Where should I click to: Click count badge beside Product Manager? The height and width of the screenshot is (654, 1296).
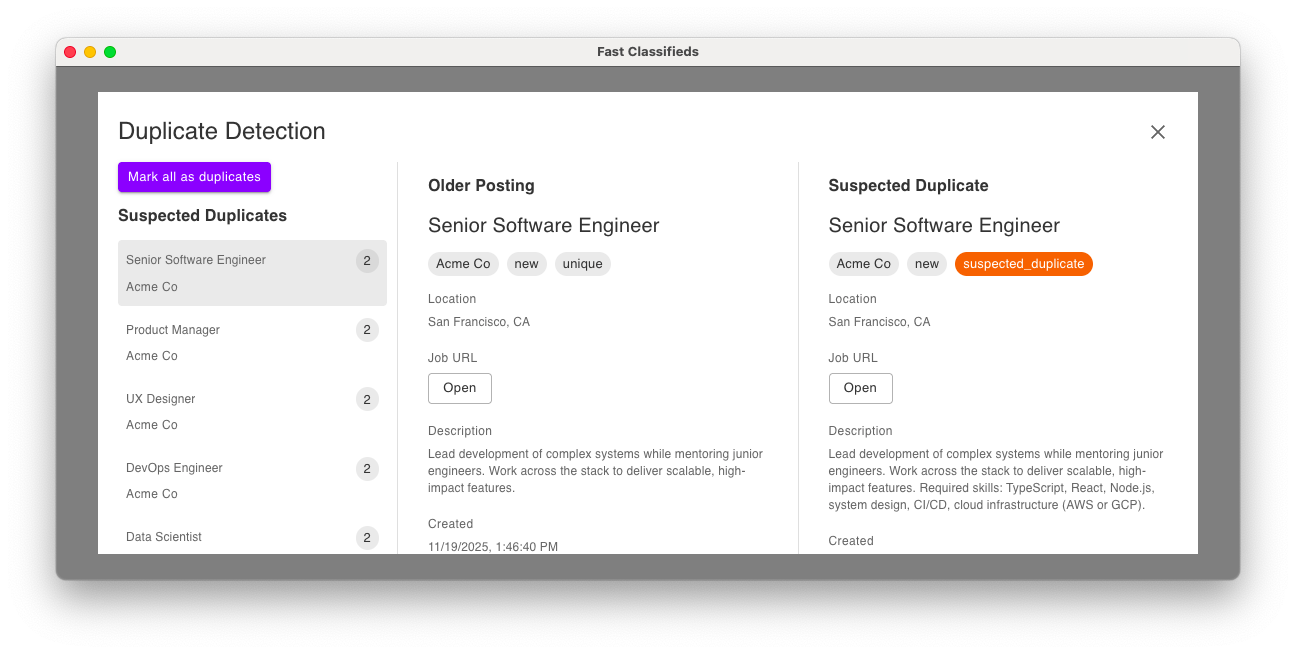click(x=367, y=330)
